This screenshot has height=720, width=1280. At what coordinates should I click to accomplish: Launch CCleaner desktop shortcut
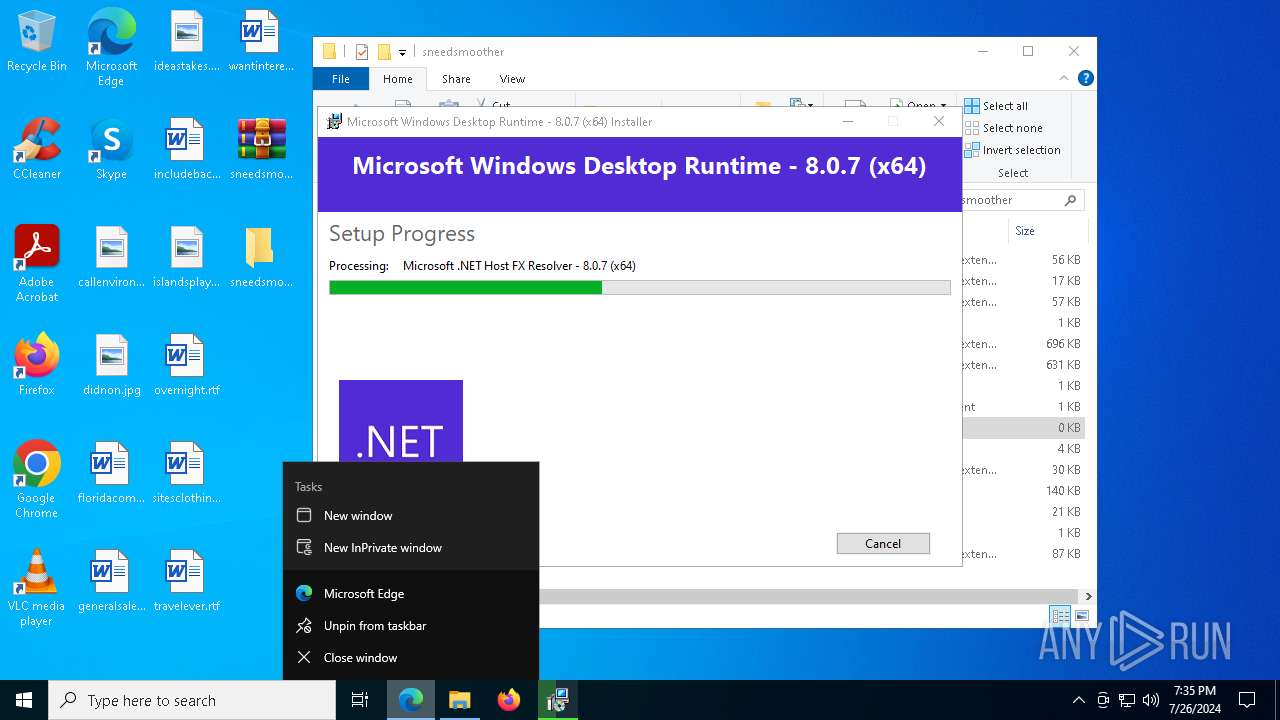tap(37, 149)
